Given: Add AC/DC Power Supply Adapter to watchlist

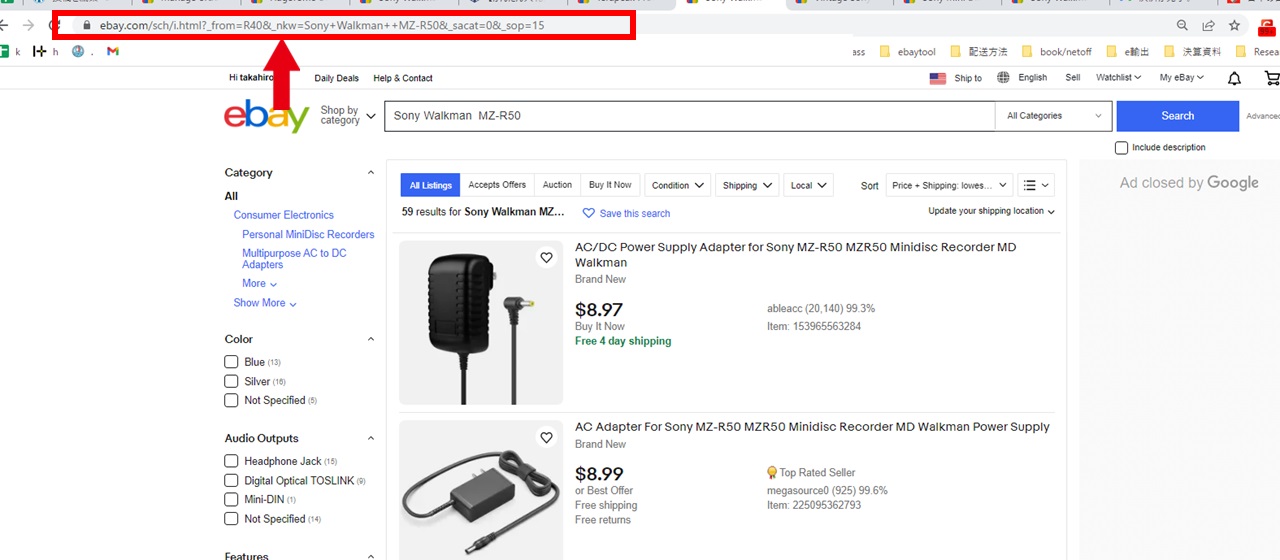Looking at the screenshot, I should (546, 258).
